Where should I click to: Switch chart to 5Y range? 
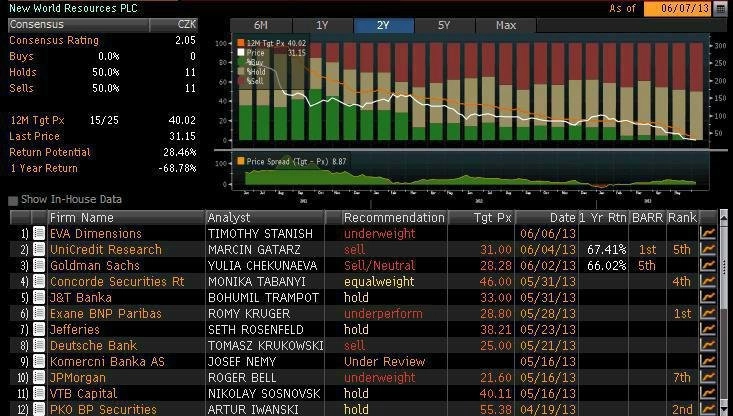click(445, 25)
